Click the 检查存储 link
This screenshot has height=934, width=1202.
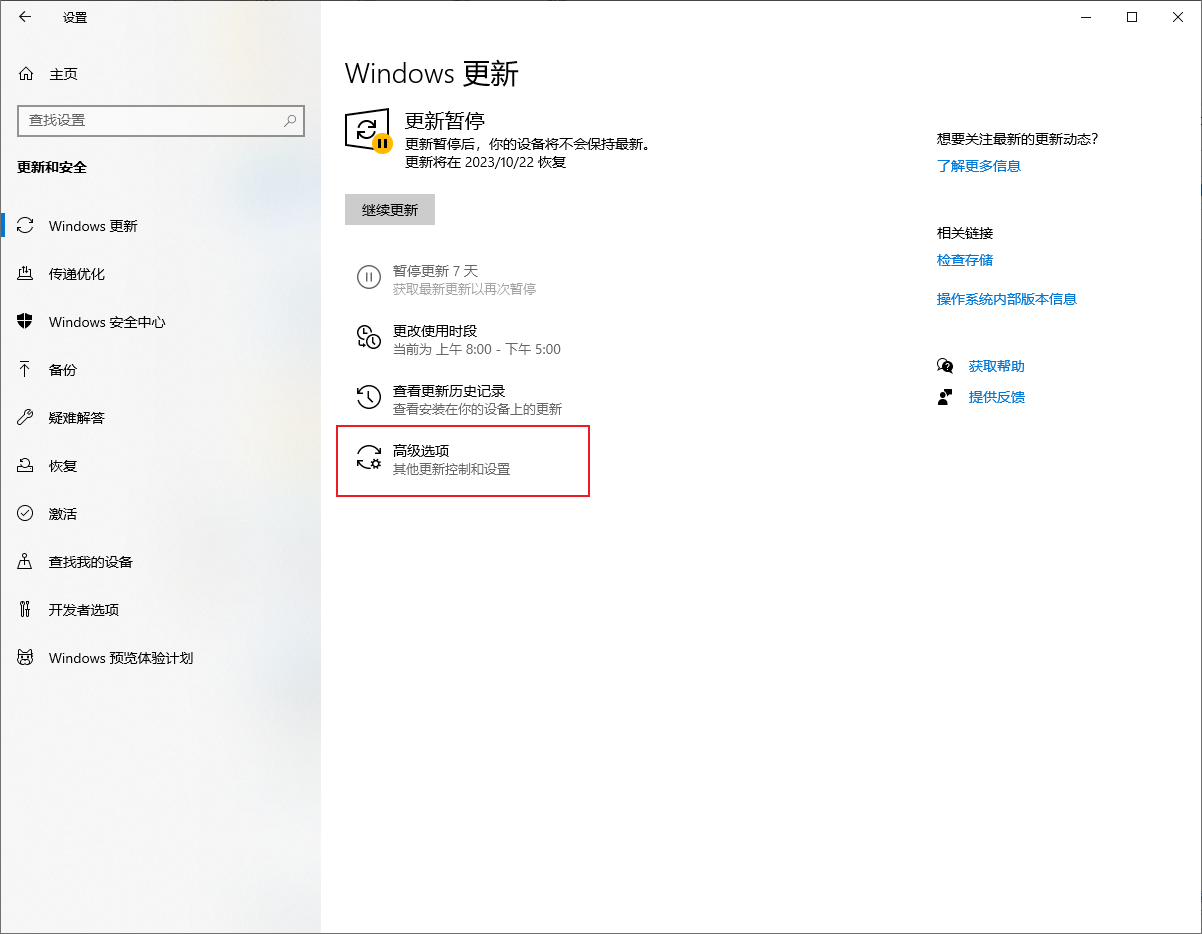965,260
